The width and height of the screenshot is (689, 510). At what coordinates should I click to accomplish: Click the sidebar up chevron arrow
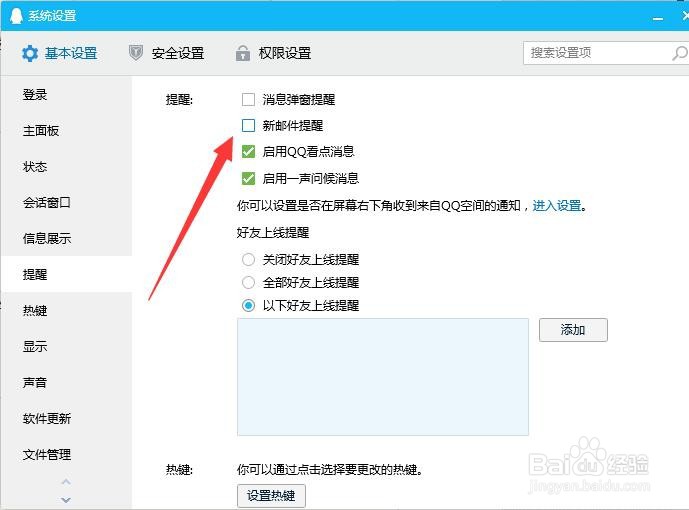click(x=66, y=482)
